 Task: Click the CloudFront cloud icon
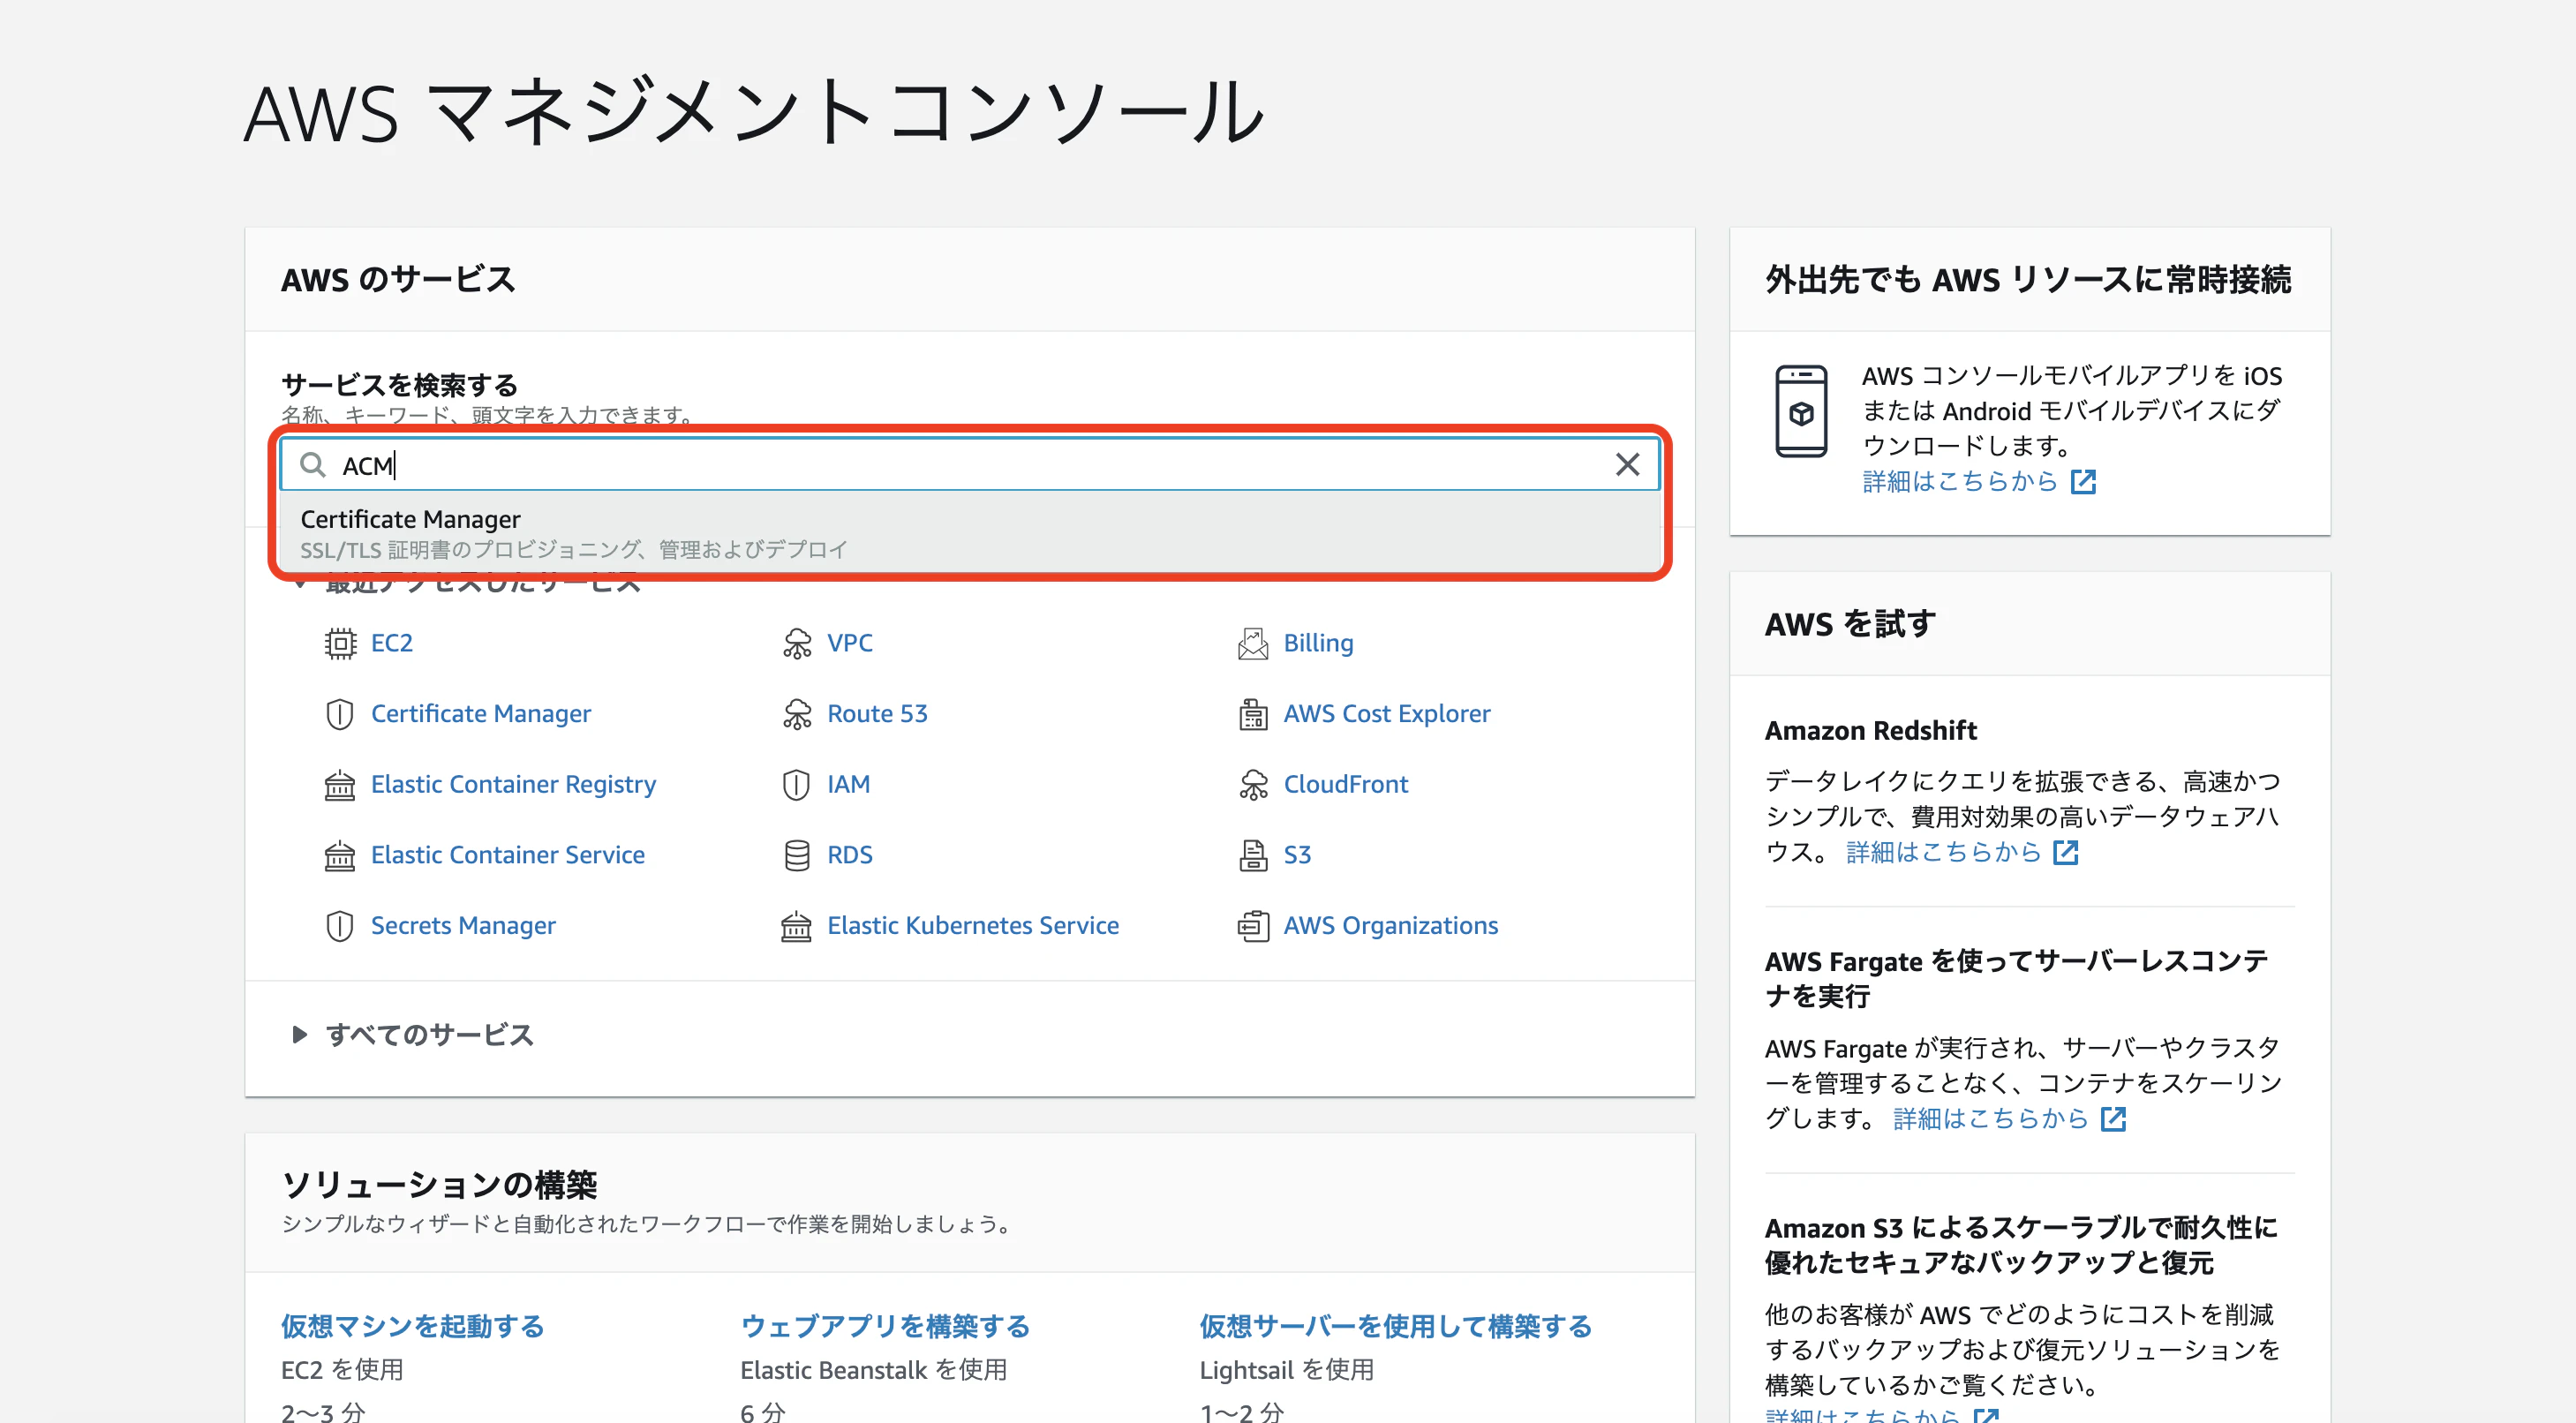pos(1252,785)
